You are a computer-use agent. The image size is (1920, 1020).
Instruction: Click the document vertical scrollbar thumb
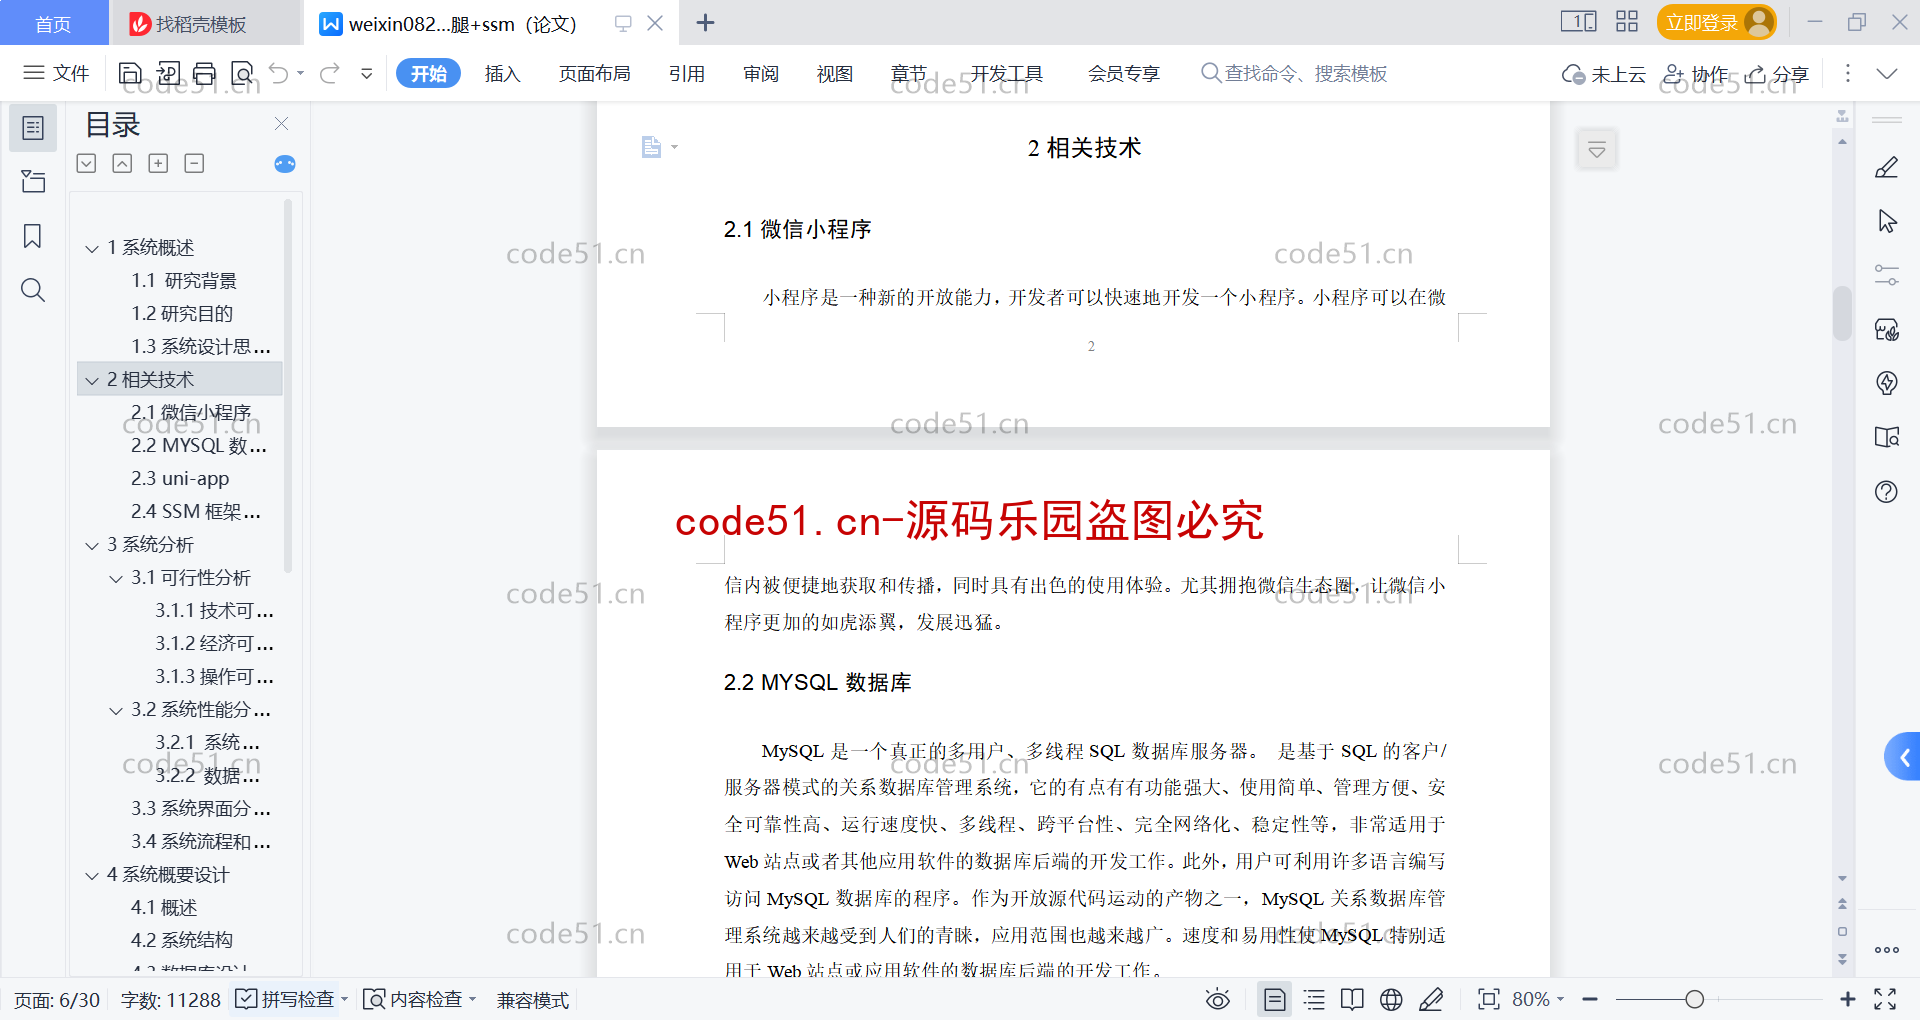coord(1842,314)
